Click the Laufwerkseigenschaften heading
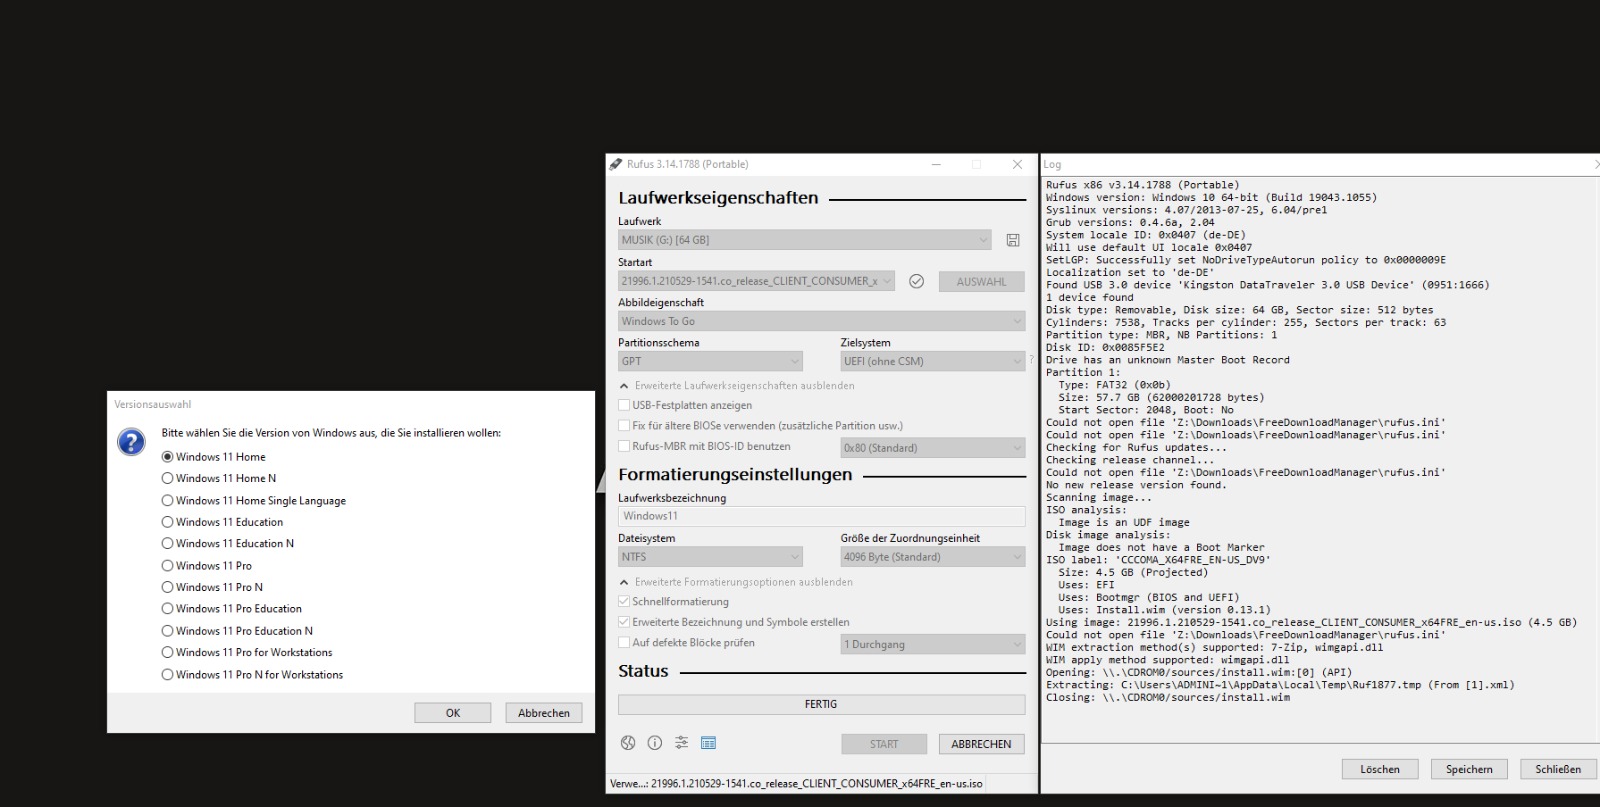 (x=718, y=198)
